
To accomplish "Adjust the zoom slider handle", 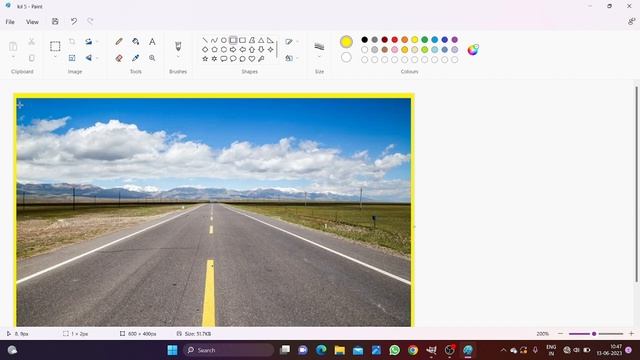I will 594,333.
